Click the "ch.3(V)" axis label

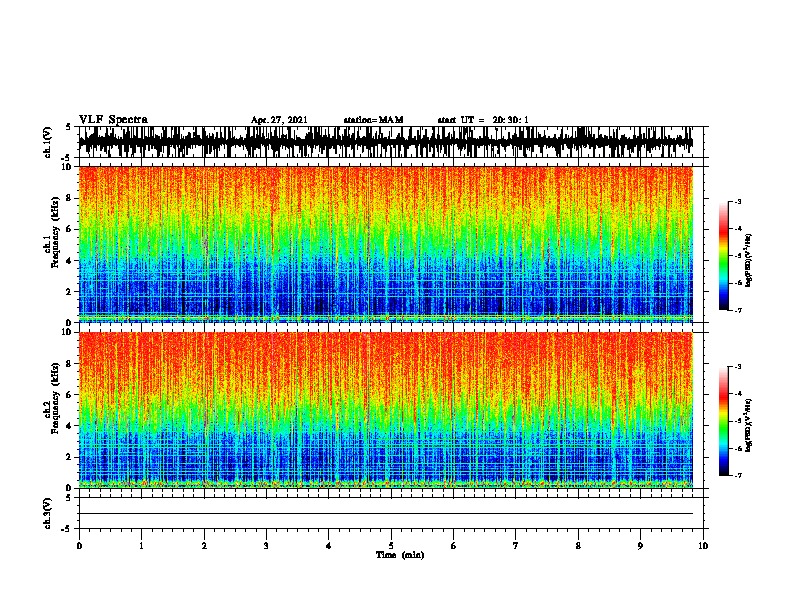48,514
